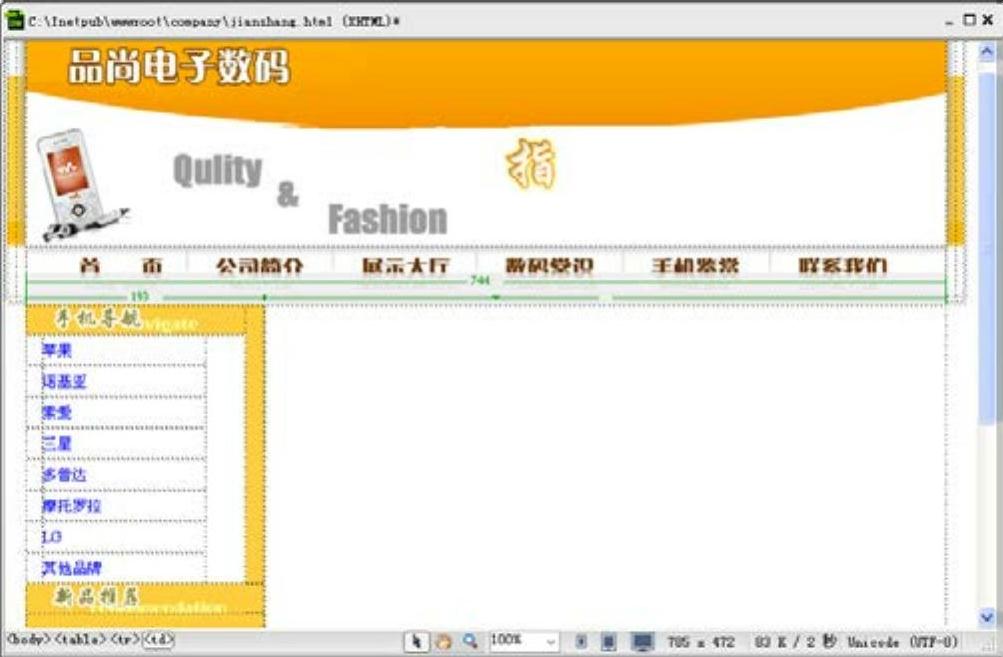Click the 83 K / 2 秒 download size readout

(795, 642)
